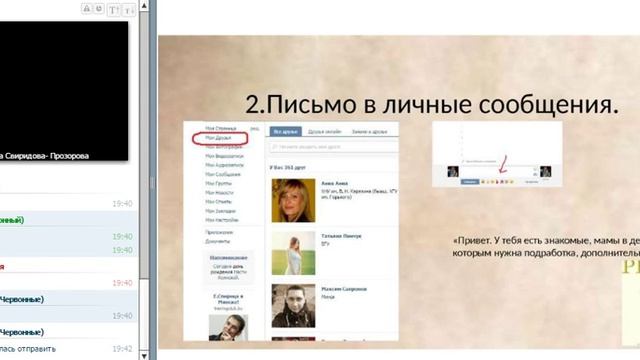Click the friends search input field
The height and width of the screenshot is (360, 640).
[334, 147]
